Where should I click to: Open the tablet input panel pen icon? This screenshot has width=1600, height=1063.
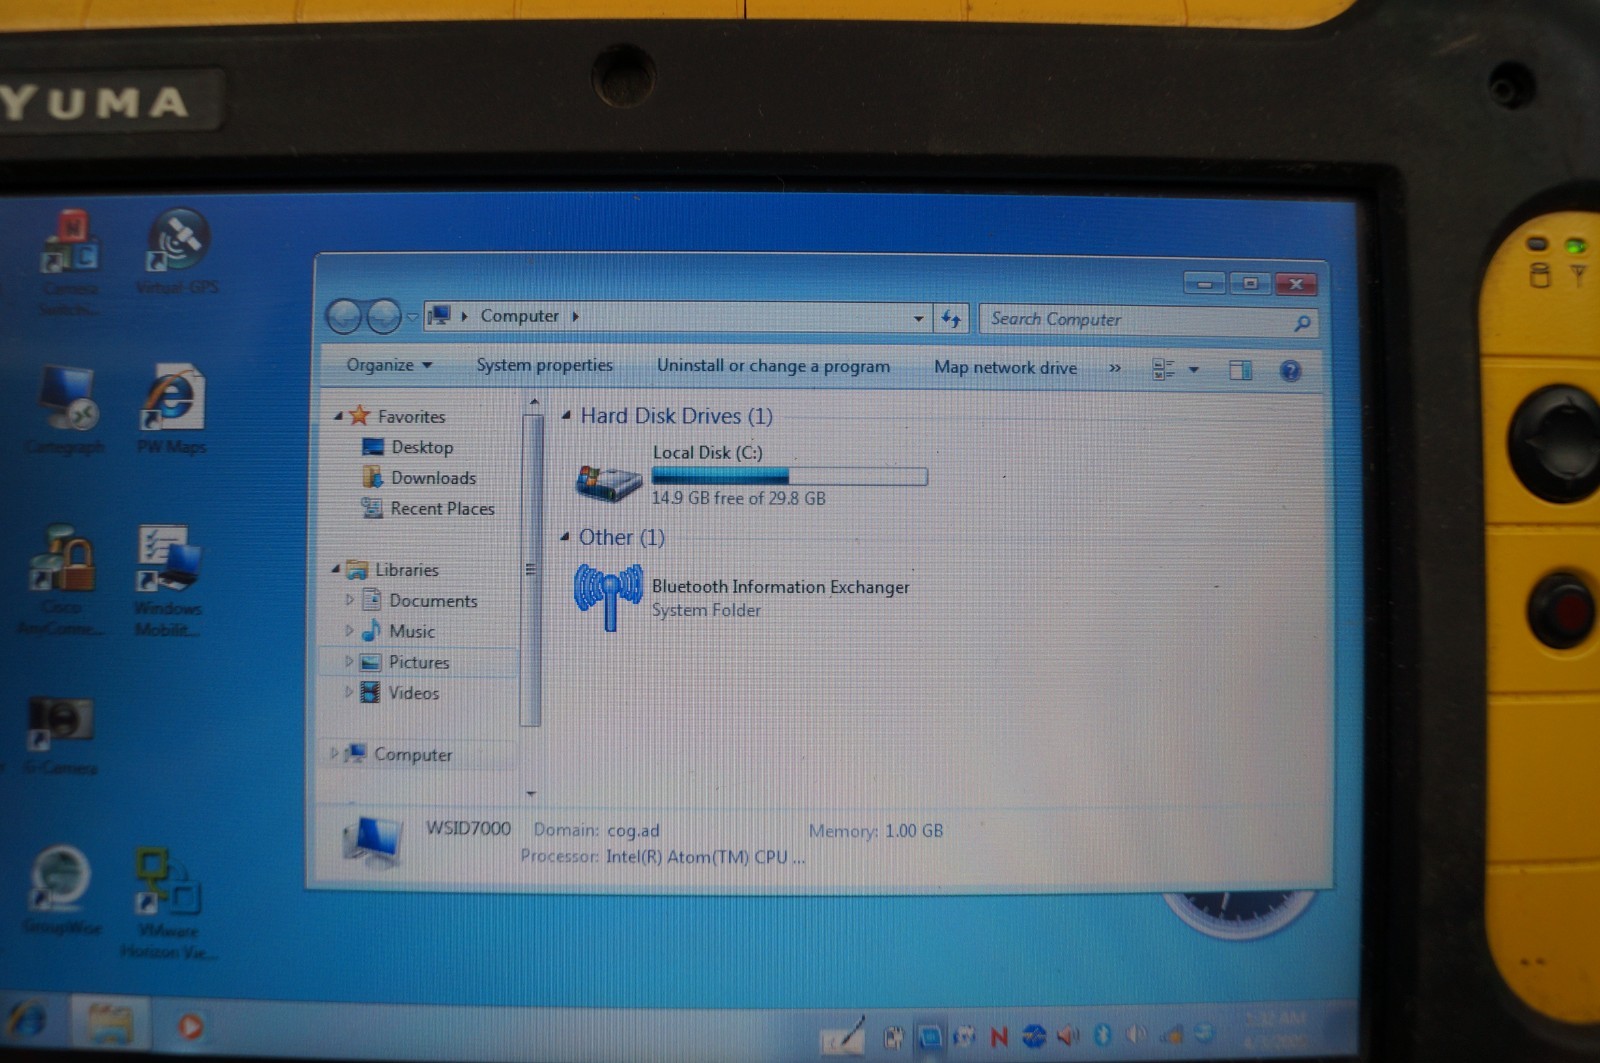(x=843, y=1036)
